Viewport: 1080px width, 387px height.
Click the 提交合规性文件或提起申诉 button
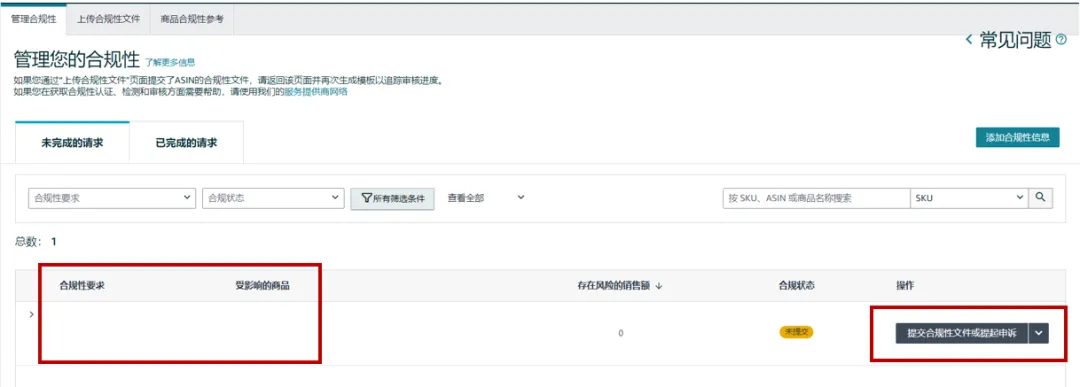point(962,333)
